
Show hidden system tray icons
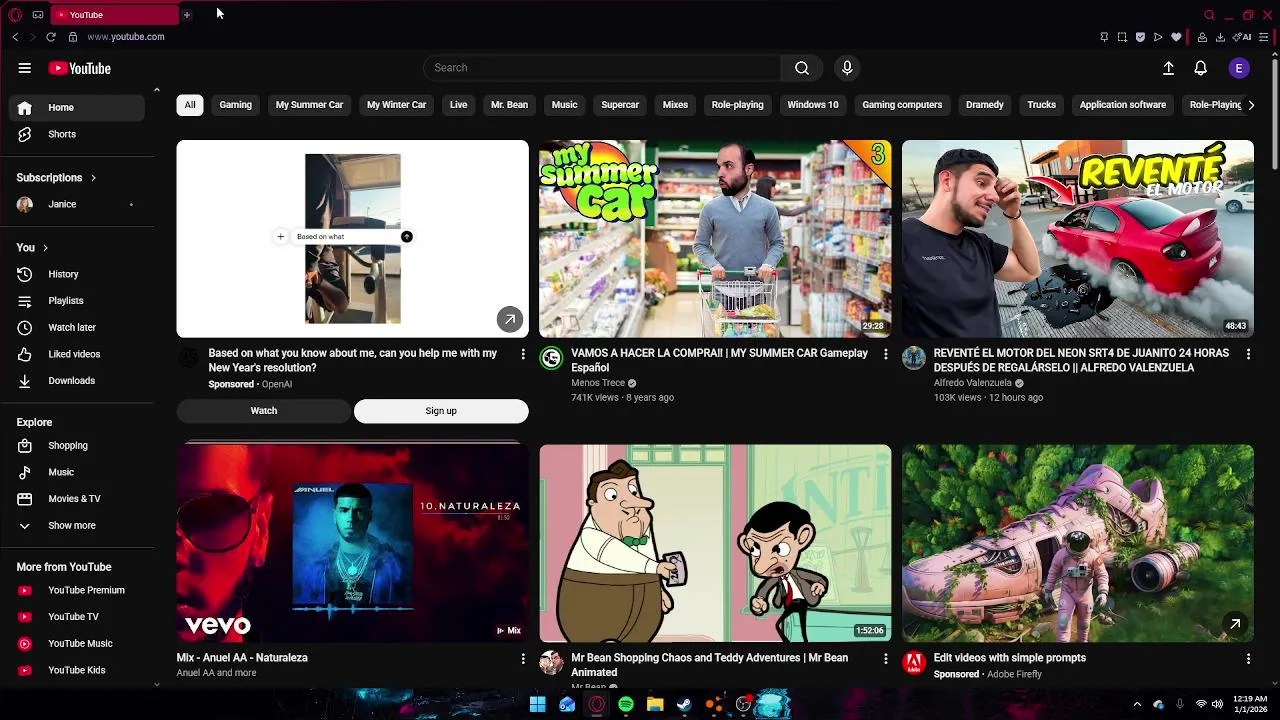[1137, 705]
